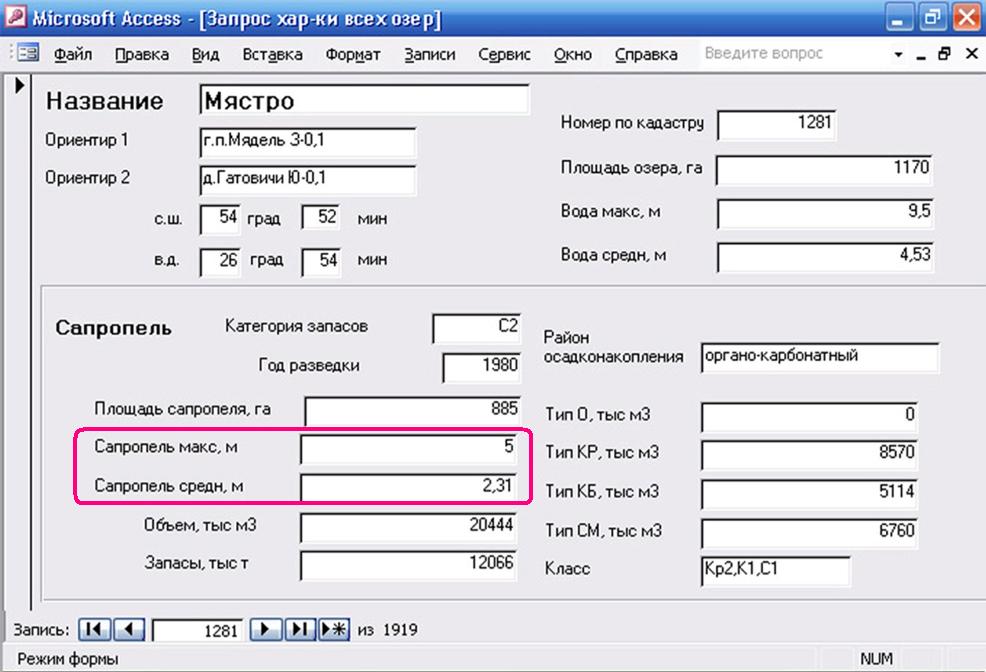Click the с.ш. degrees field 54
Screen dimensions: 986x672
[x=219, y=218]
